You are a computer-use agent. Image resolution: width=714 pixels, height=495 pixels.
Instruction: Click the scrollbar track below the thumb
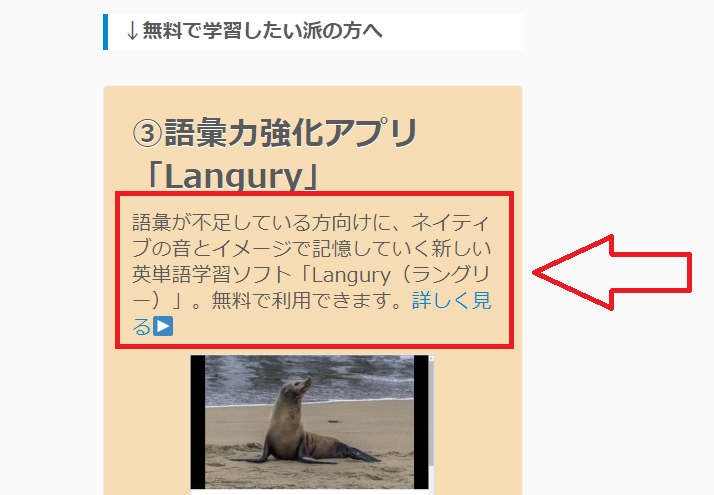431,477
